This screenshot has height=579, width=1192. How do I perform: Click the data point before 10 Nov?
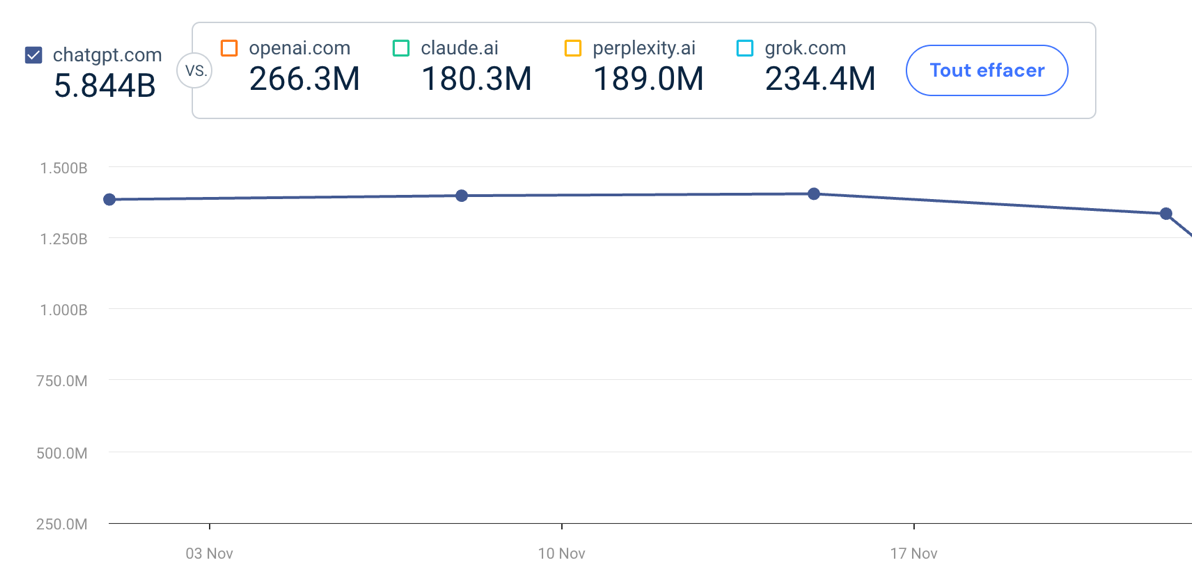pyautogui.click(x=462, y=196)
